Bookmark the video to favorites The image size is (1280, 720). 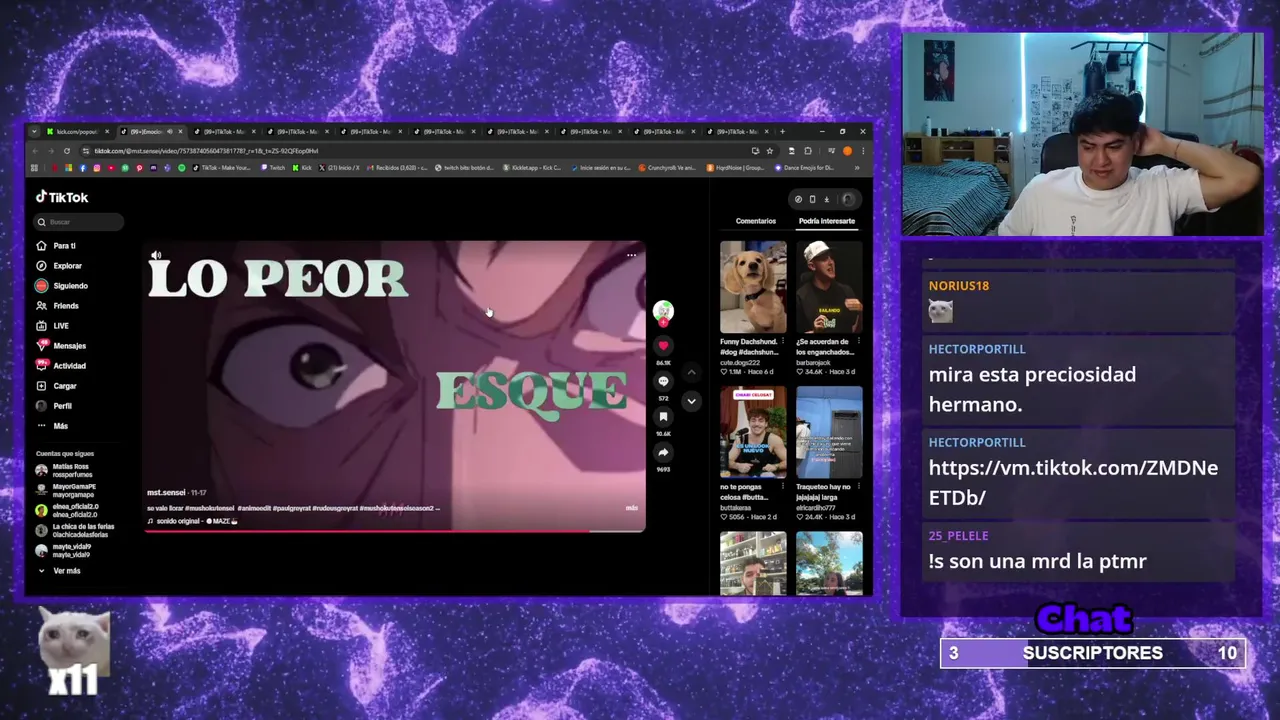tap(663, 417)
